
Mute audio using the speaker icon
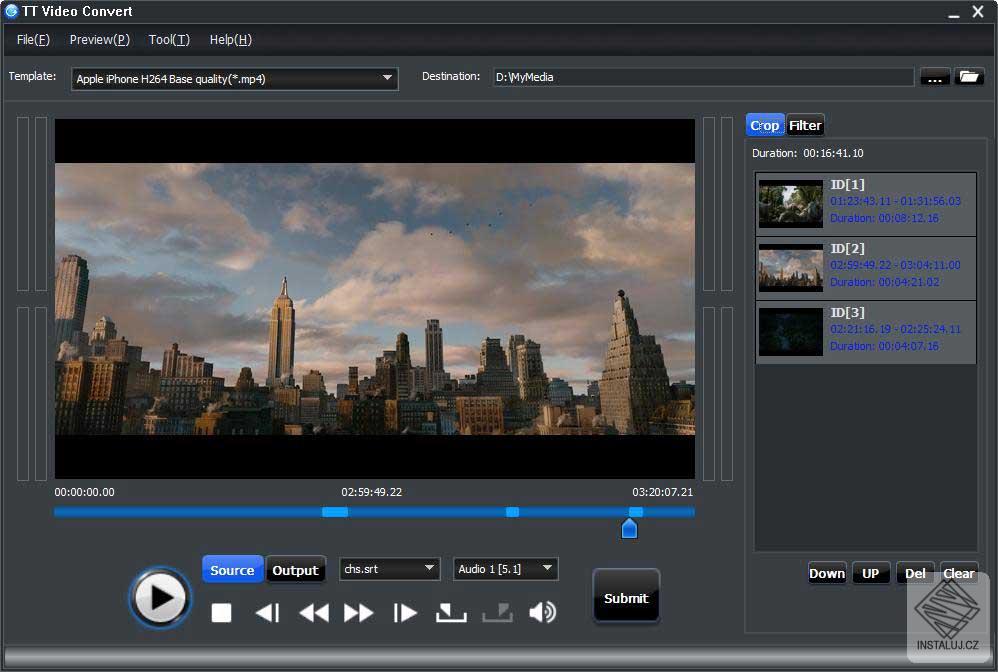click(x=542, y=613)
